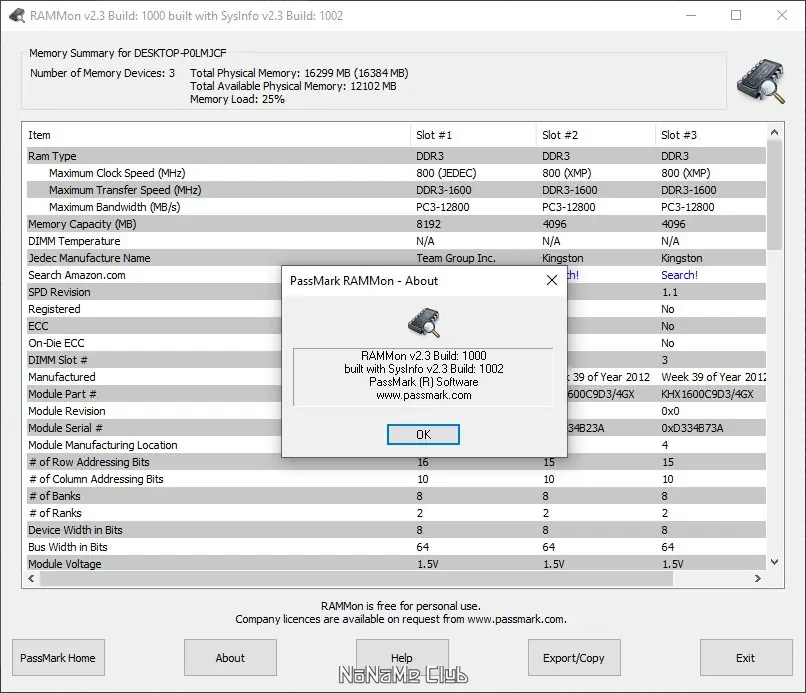The image size is (806, 693).
Task: Click OK in the About dialog
Action: 423,434
